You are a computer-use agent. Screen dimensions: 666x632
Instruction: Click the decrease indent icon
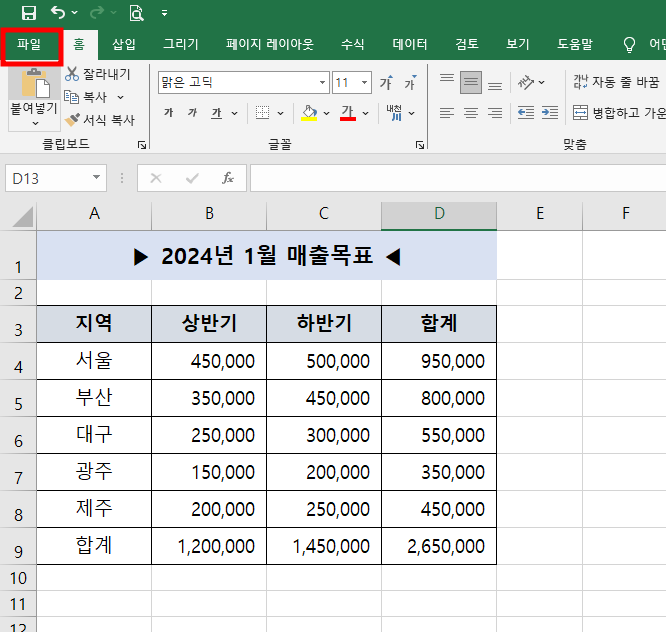526,113
